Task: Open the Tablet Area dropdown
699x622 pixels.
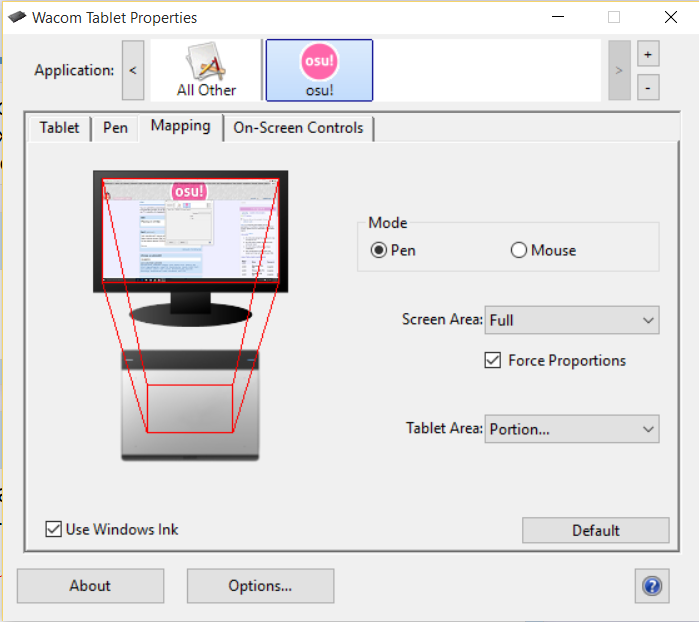Action: 572,429
